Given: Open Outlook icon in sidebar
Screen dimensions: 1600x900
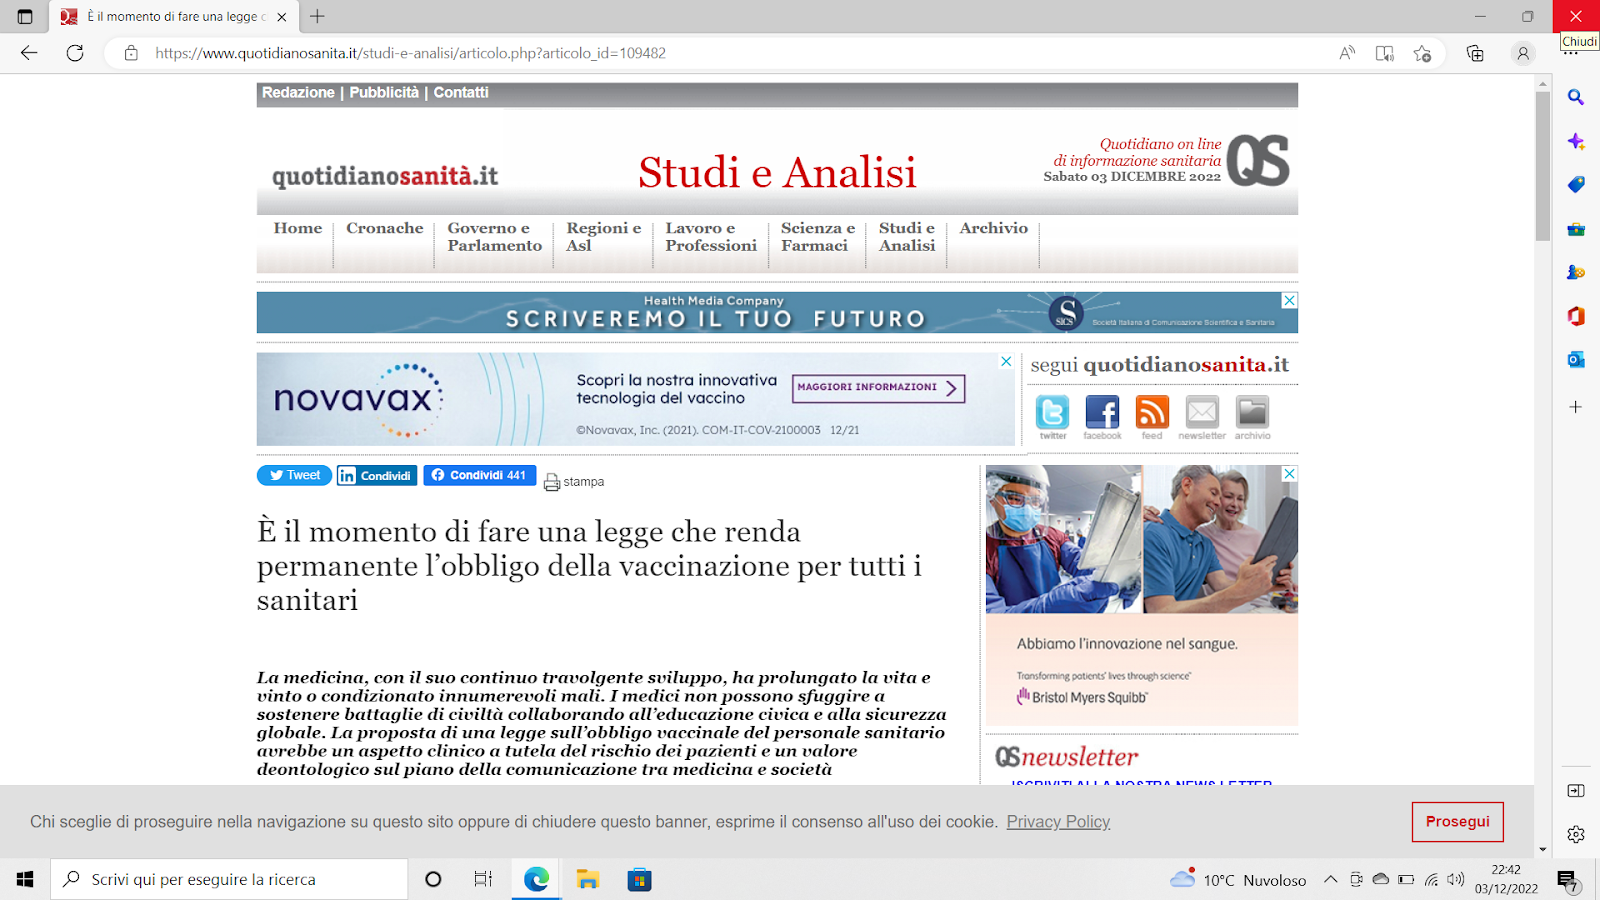Looking at the screenshot, I should click(1576, 359).
